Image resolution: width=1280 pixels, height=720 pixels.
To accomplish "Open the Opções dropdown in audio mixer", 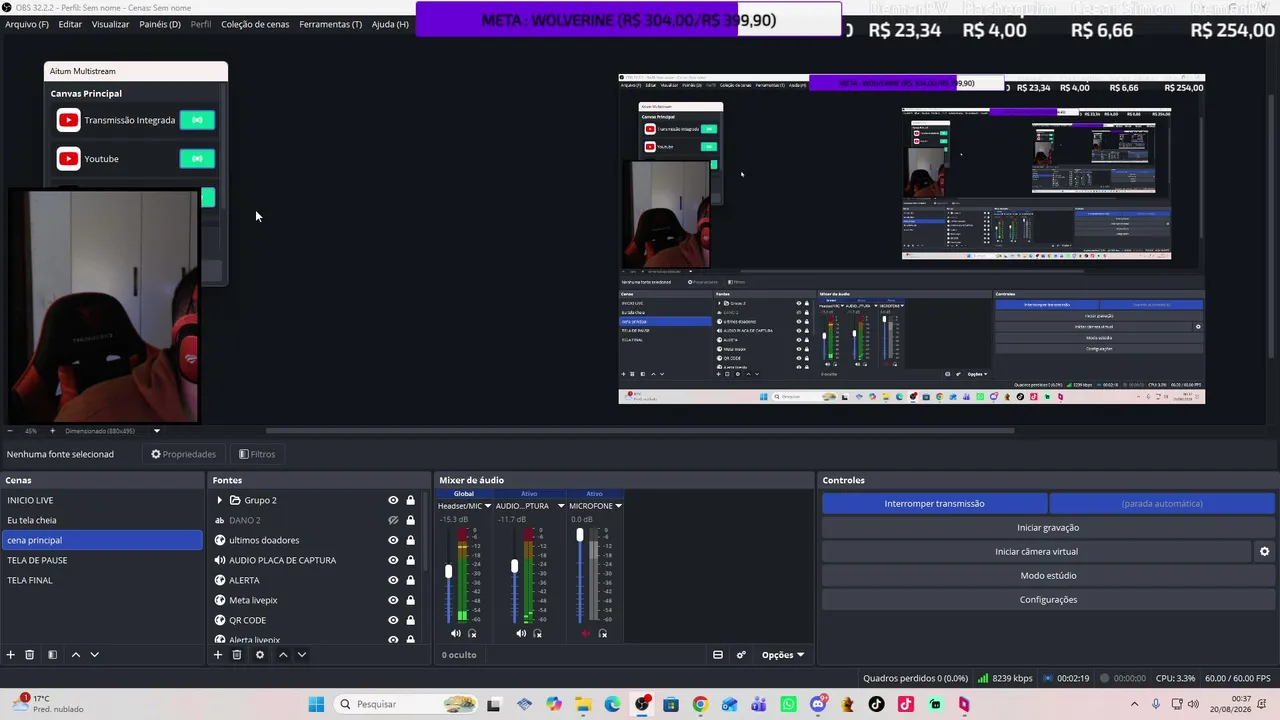I will coord(783,655).
